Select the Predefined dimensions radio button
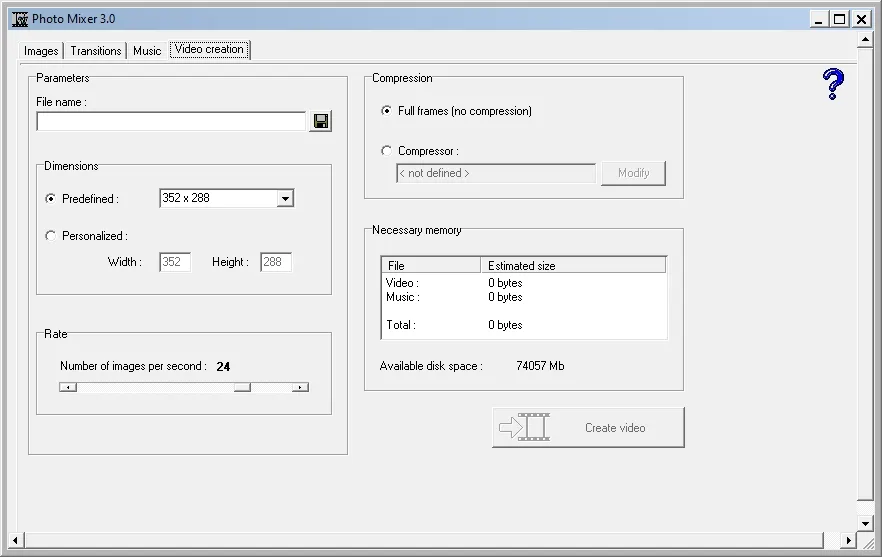The height and width of the screenshot is (557, 882). click(x=51, y=199)
